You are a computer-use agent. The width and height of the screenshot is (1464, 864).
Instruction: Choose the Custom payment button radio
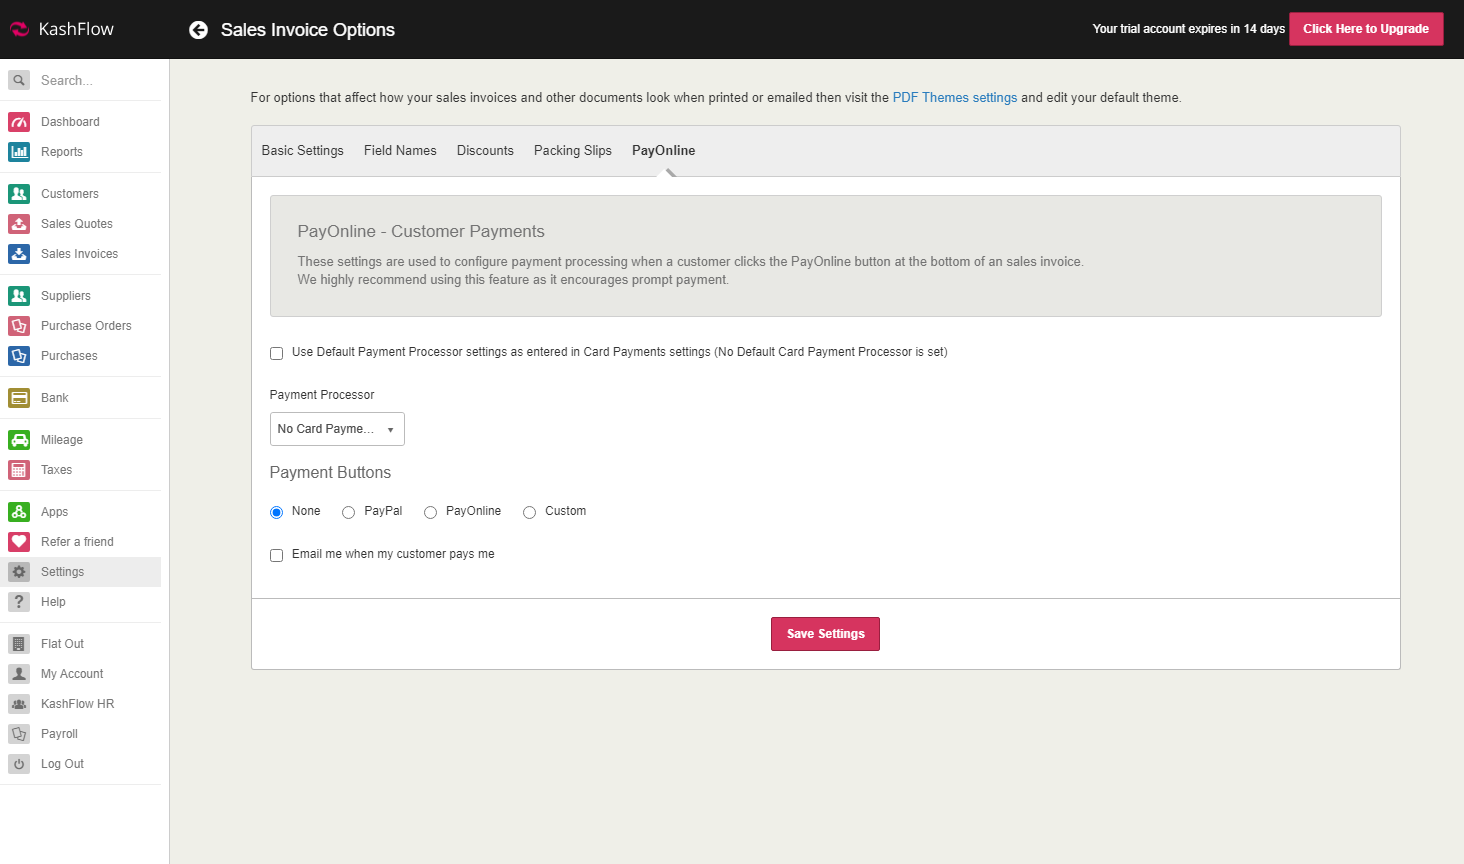coord(530,512)
